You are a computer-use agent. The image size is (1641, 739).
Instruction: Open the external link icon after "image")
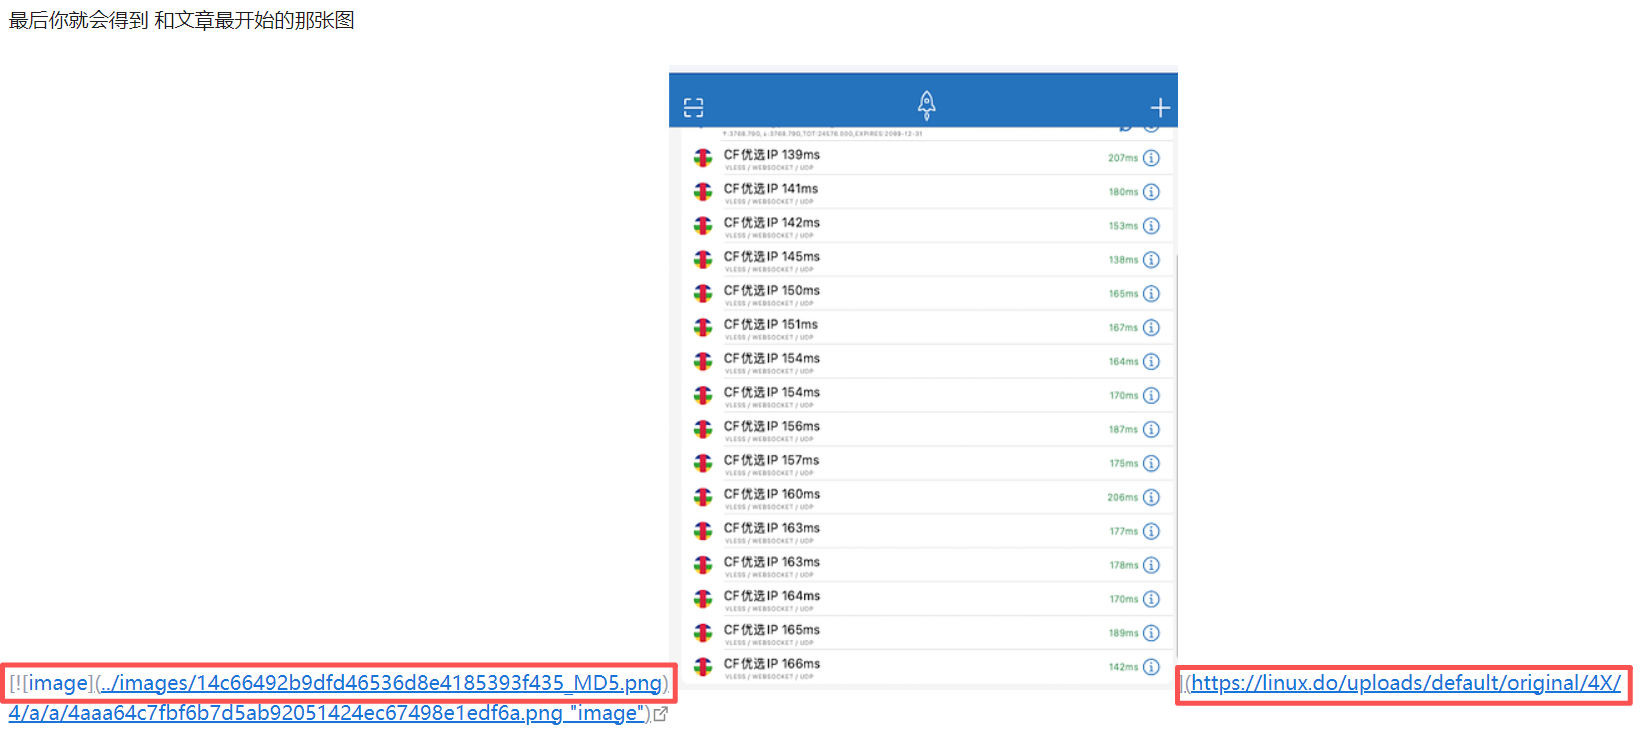tap(660, 714)
